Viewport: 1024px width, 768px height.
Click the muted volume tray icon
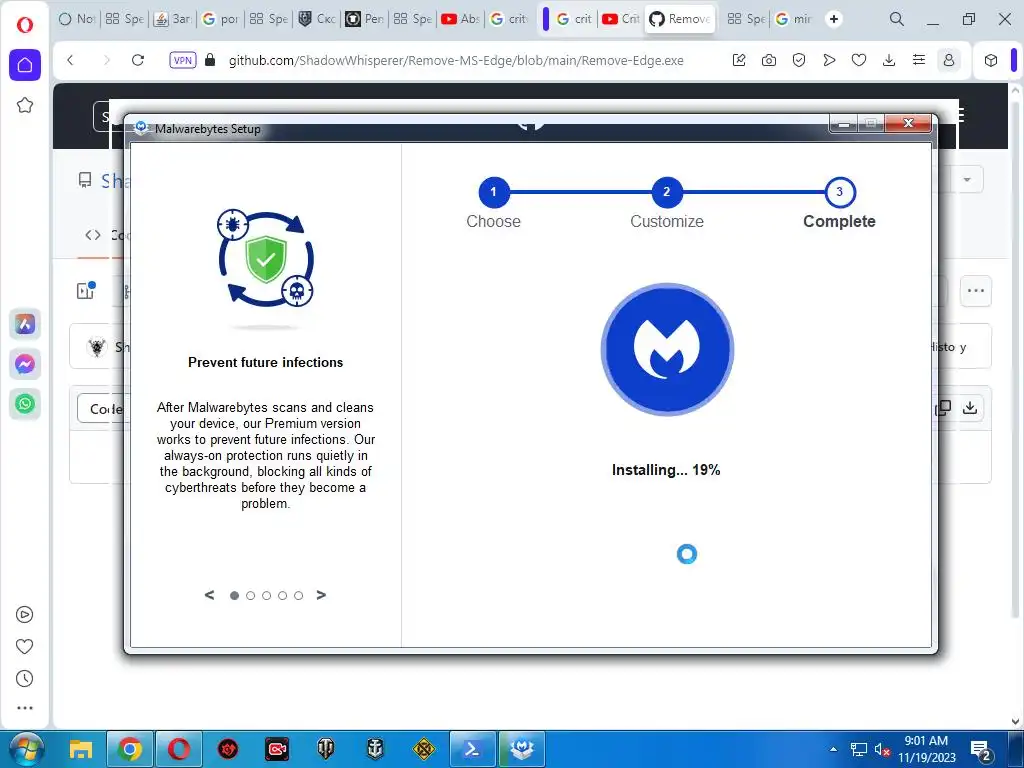point(882,750)
